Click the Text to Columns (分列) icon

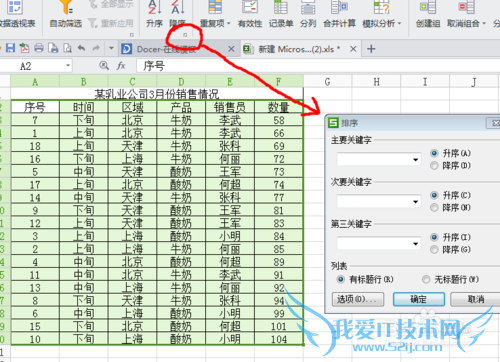[308, 7]
